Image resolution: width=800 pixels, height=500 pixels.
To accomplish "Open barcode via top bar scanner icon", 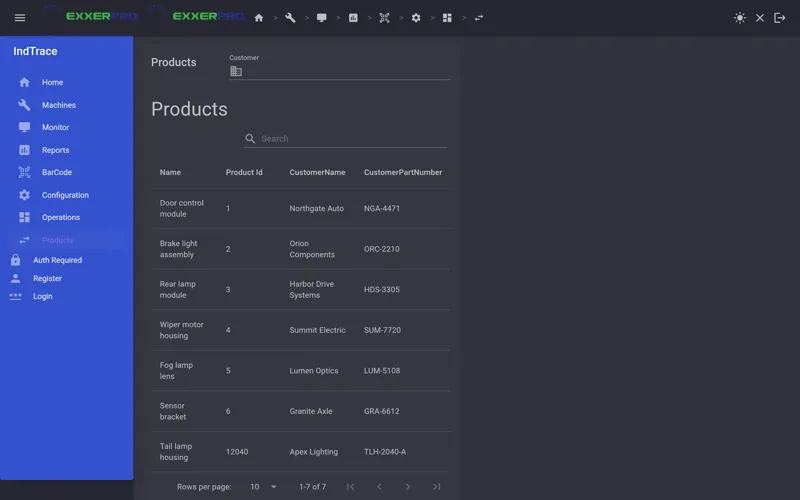I will (385, 18).
